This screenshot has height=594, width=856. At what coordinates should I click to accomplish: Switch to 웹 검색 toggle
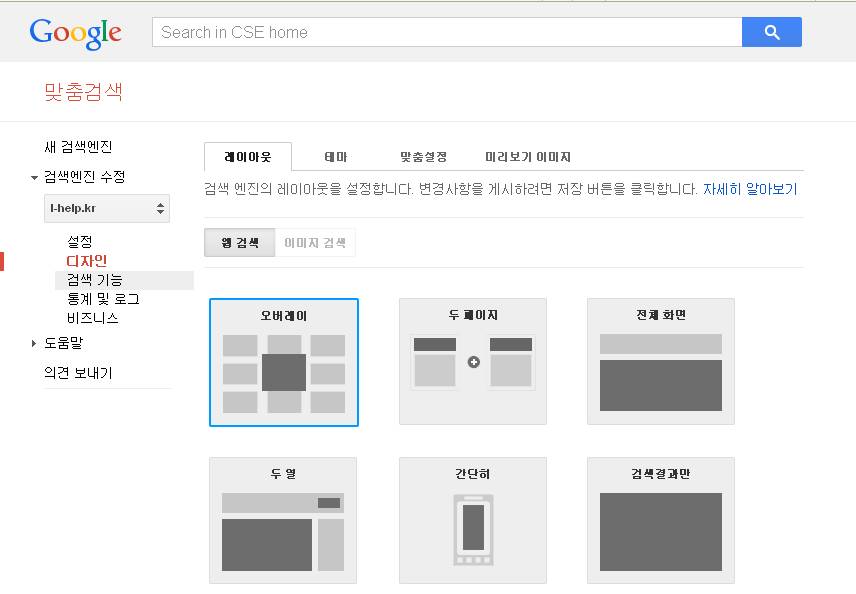239,243
